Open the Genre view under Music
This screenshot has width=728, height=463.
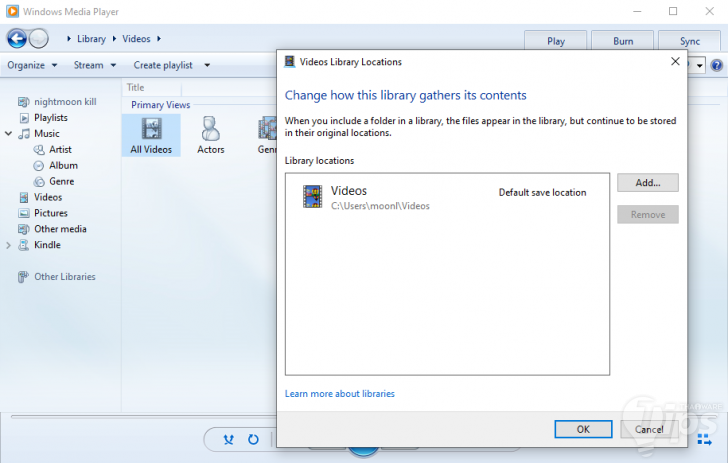(x=62, y=181)
